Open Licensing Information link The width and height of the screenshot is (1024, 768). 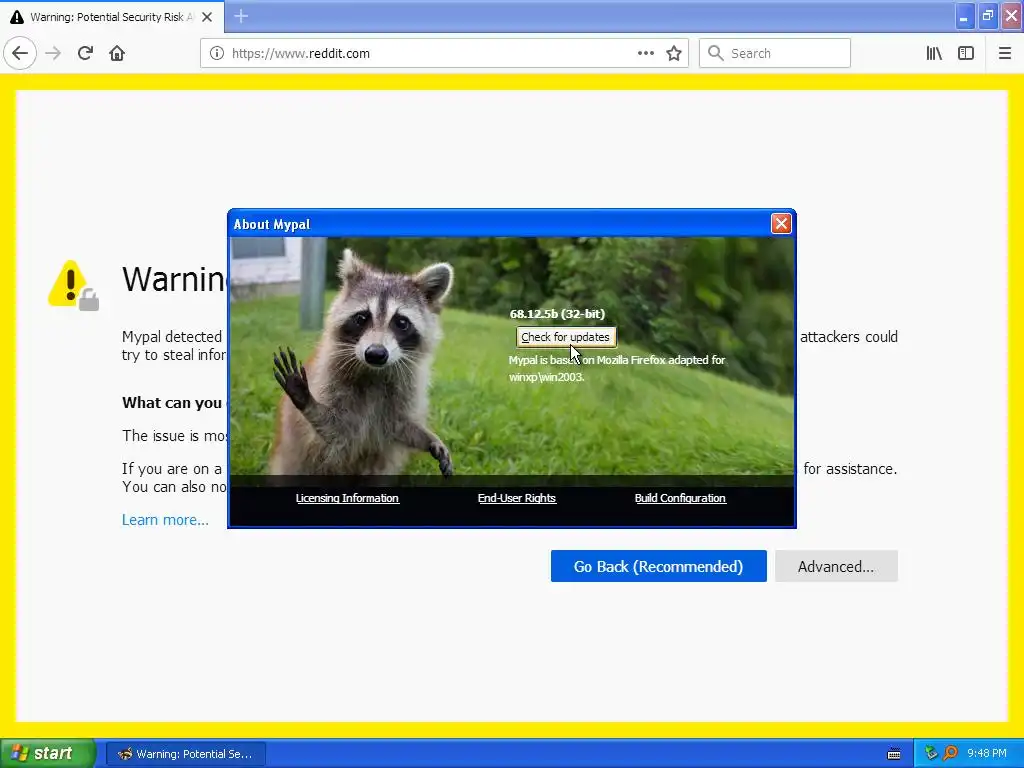tap(347, 498)
